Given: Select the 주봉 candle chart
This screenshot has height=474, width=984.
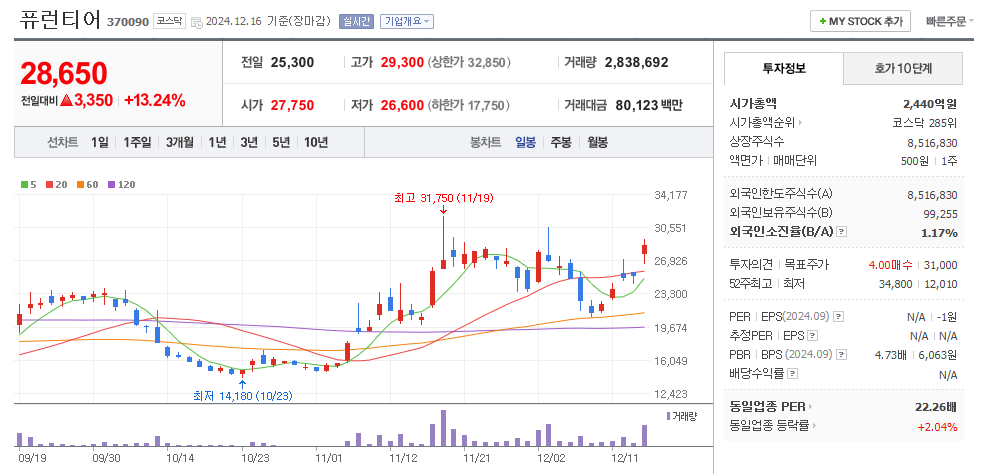Looking at the screenshot, I should [x=561, y=143].
